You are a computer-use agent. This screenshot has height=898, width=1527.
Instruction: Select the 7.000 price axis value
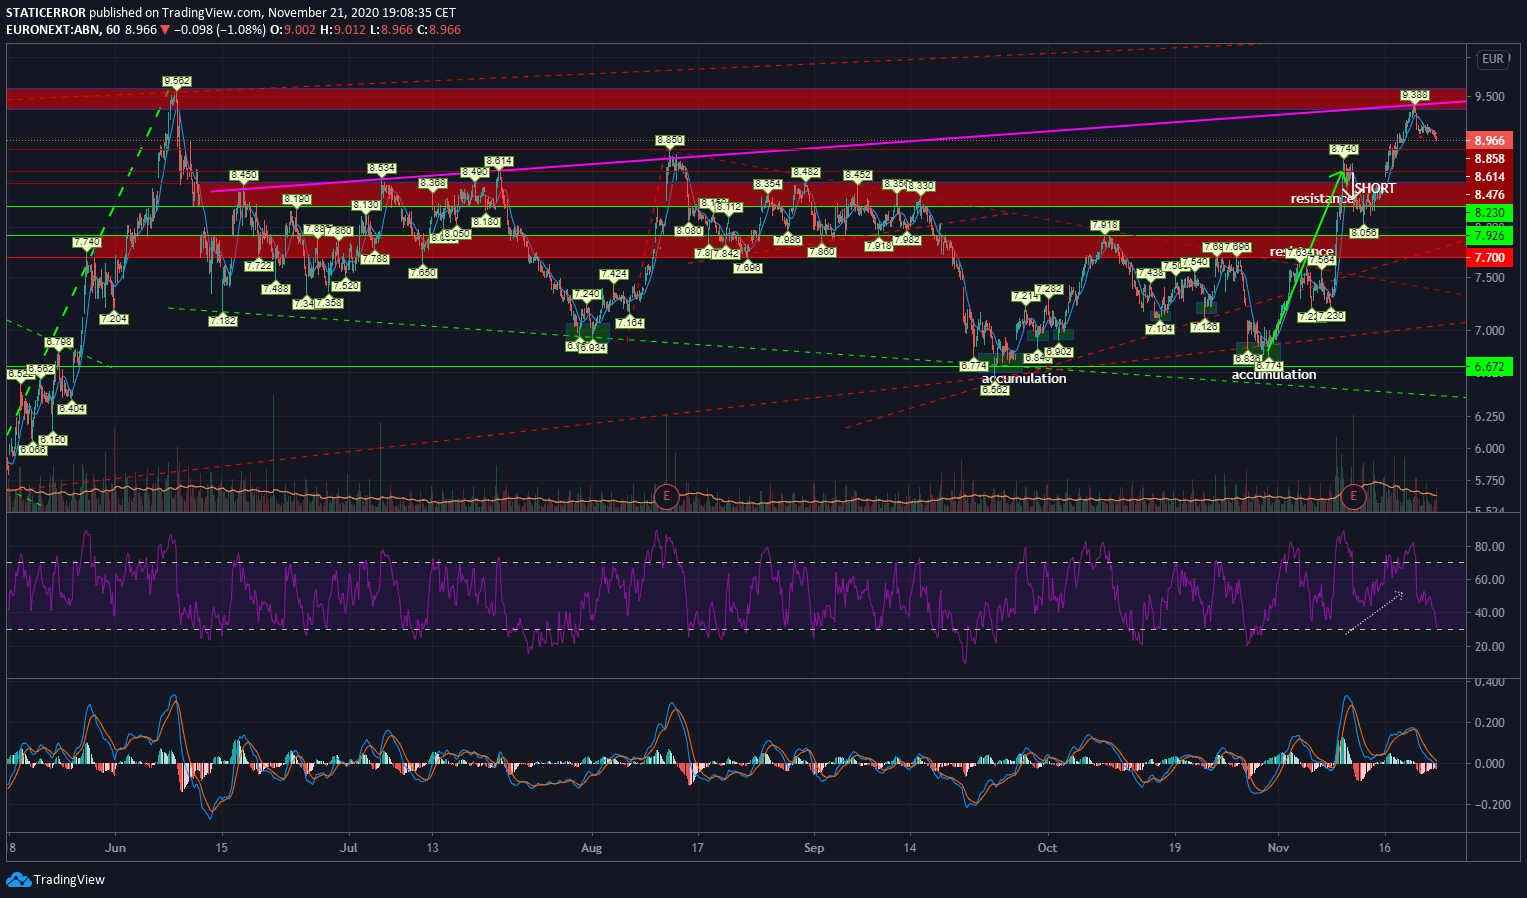pos(1489,331)
